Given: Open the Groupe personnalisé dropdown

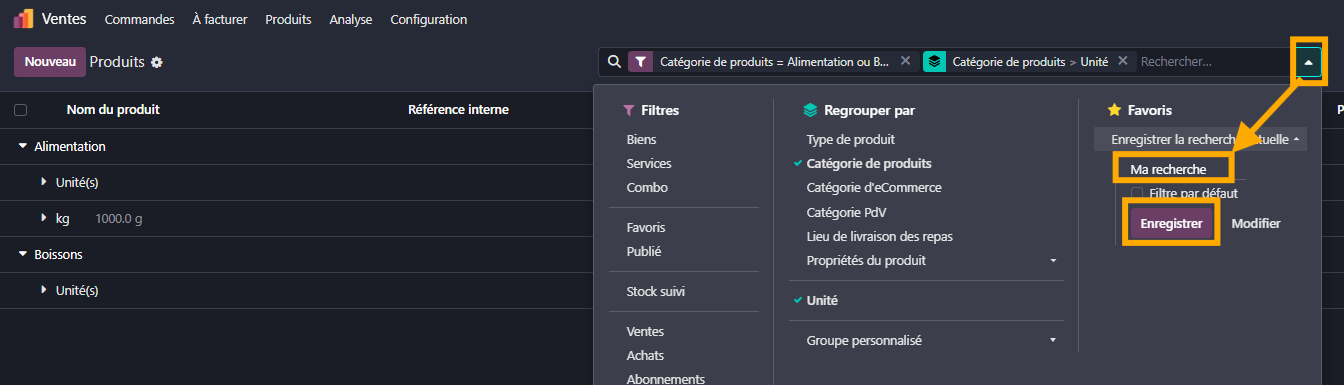Looking at the screenshot, I should click(930, 341).
